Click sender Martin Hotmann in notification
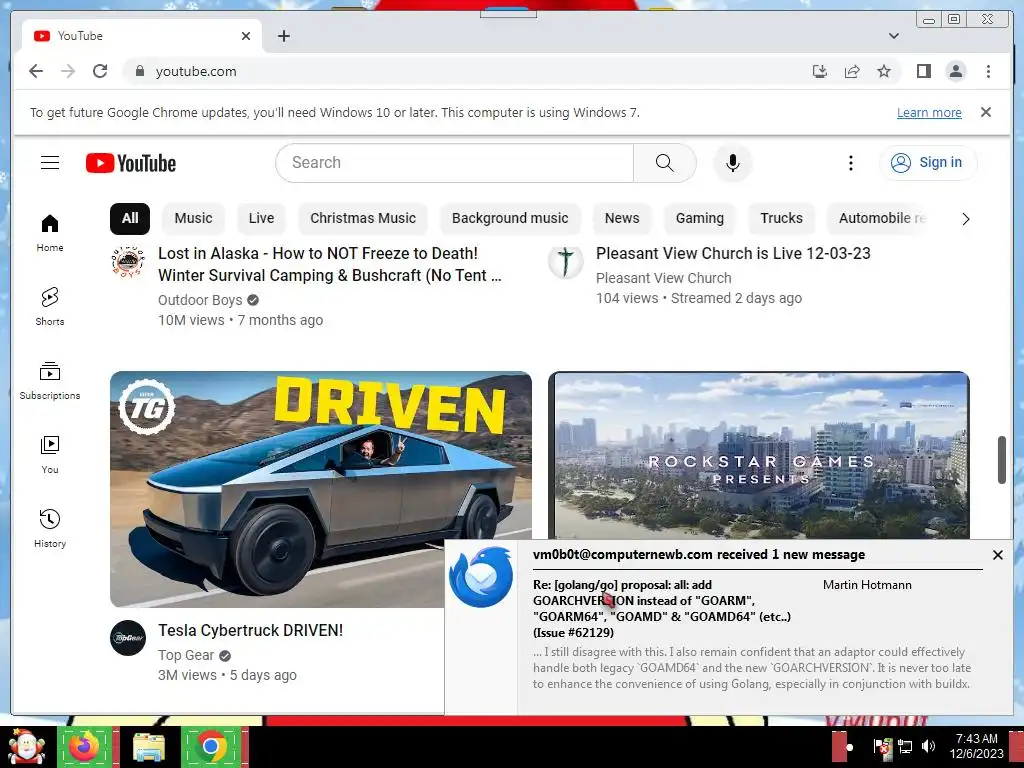The height and width of the screenshot is (768, 1024). 867,584
